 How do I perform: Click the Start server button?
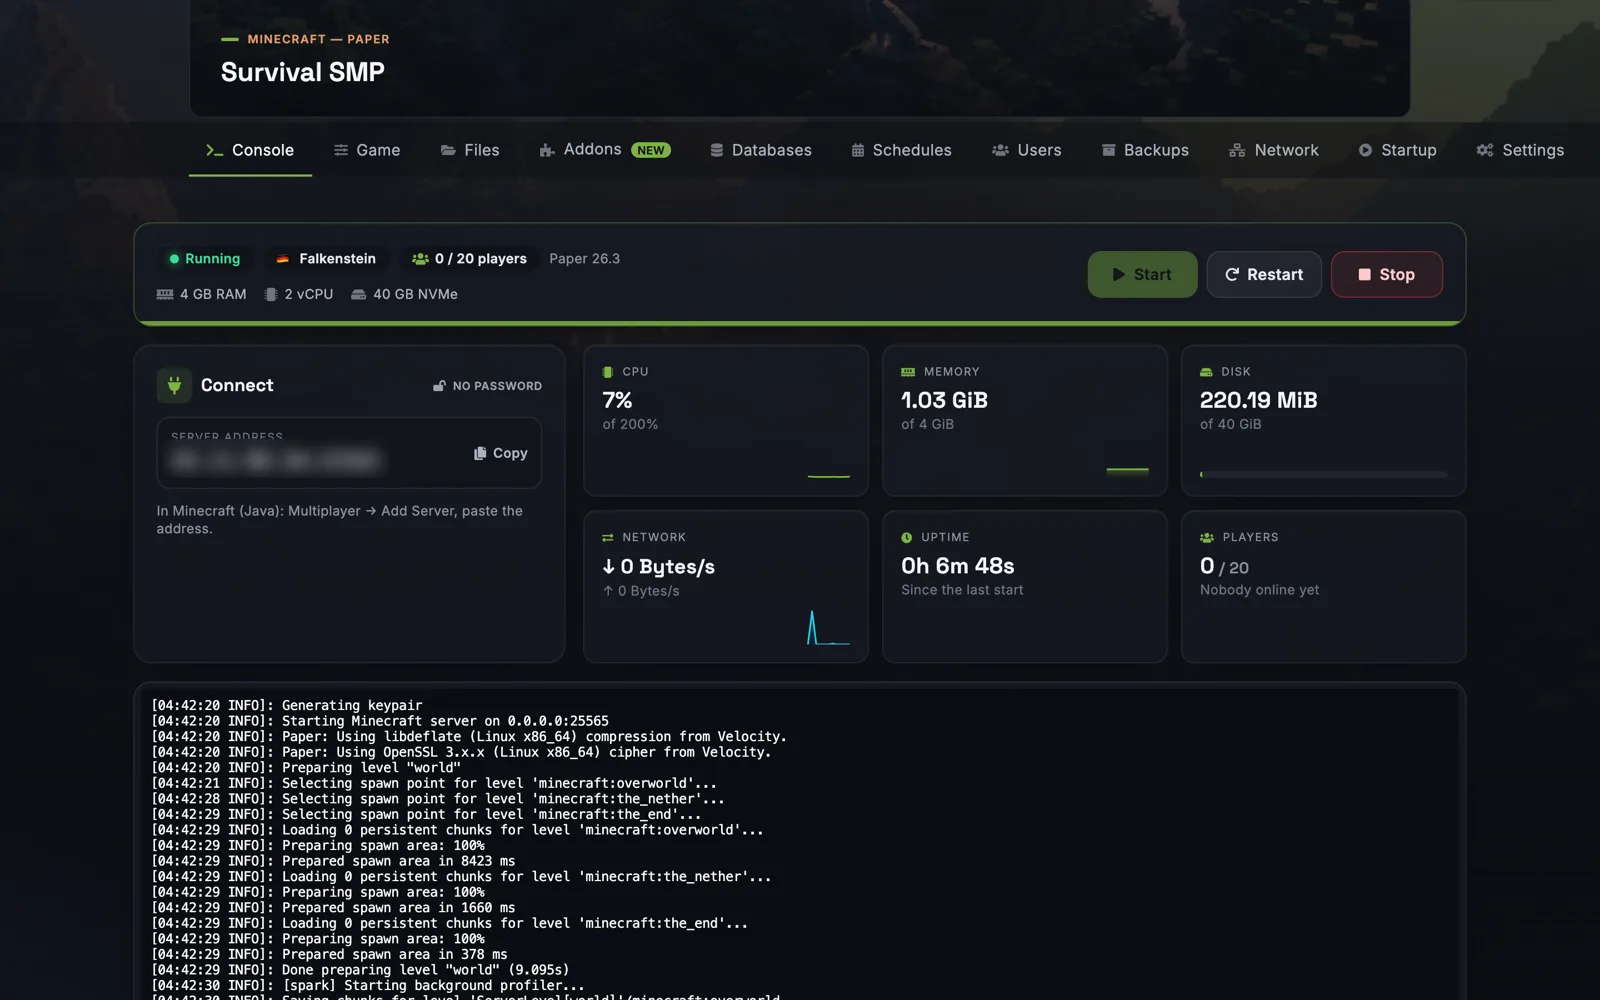click(1142, 274)
